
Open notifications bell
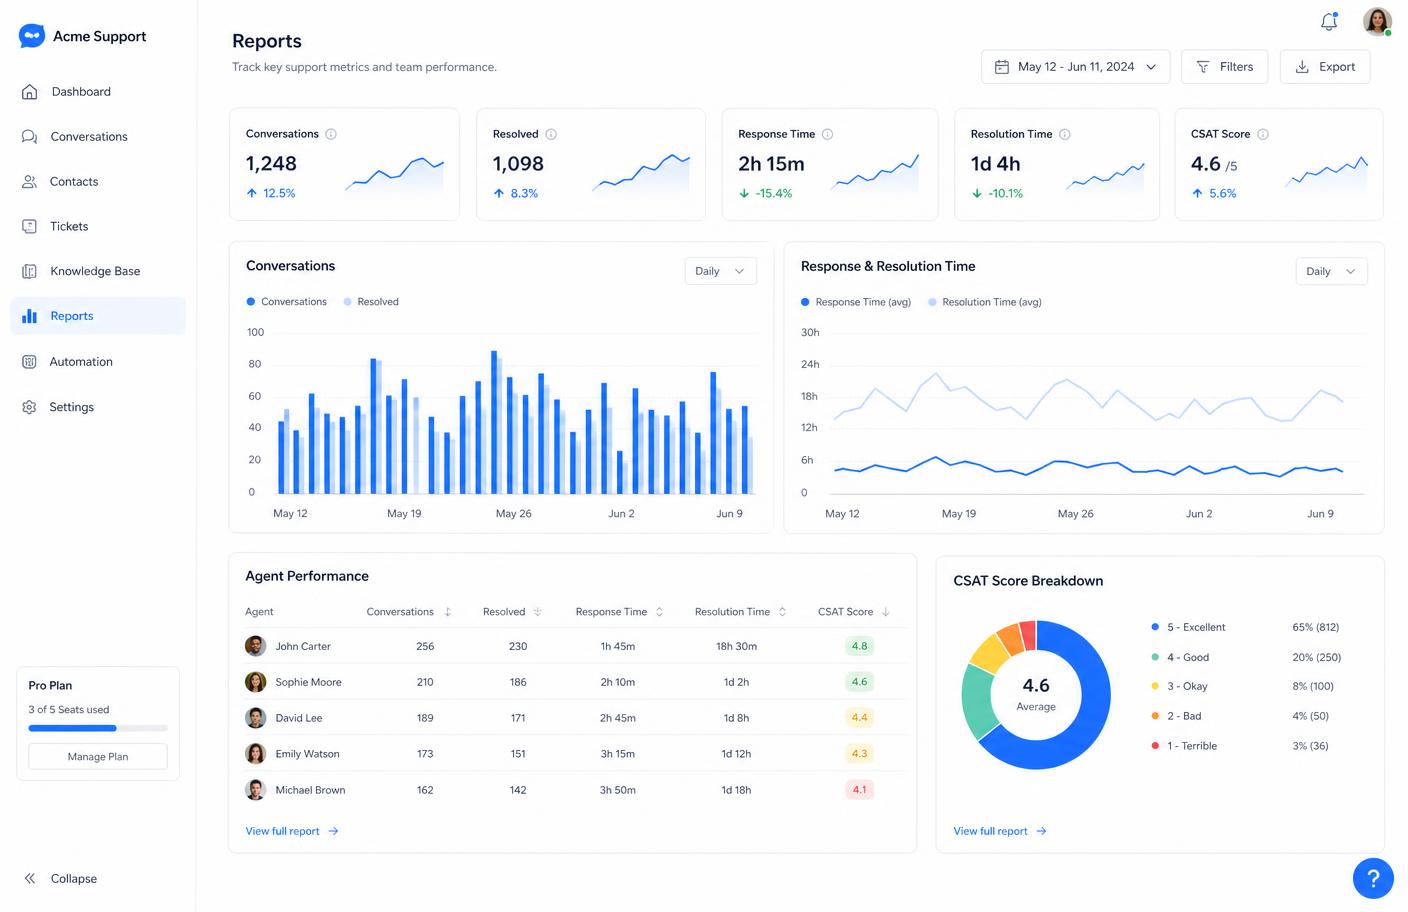[x=1329, y=22]
